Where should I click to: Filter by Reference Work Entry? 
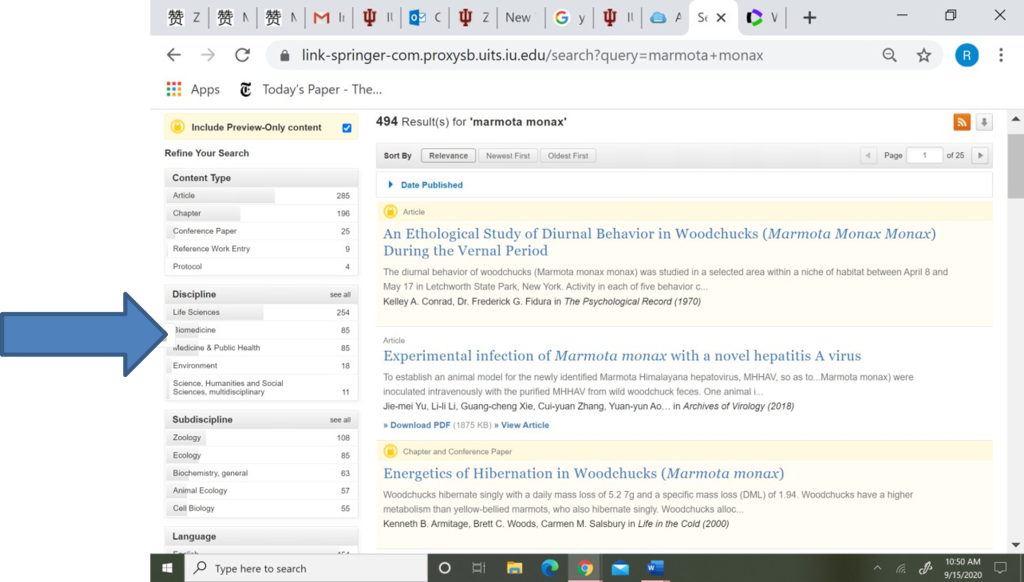[x=261, y=248]
